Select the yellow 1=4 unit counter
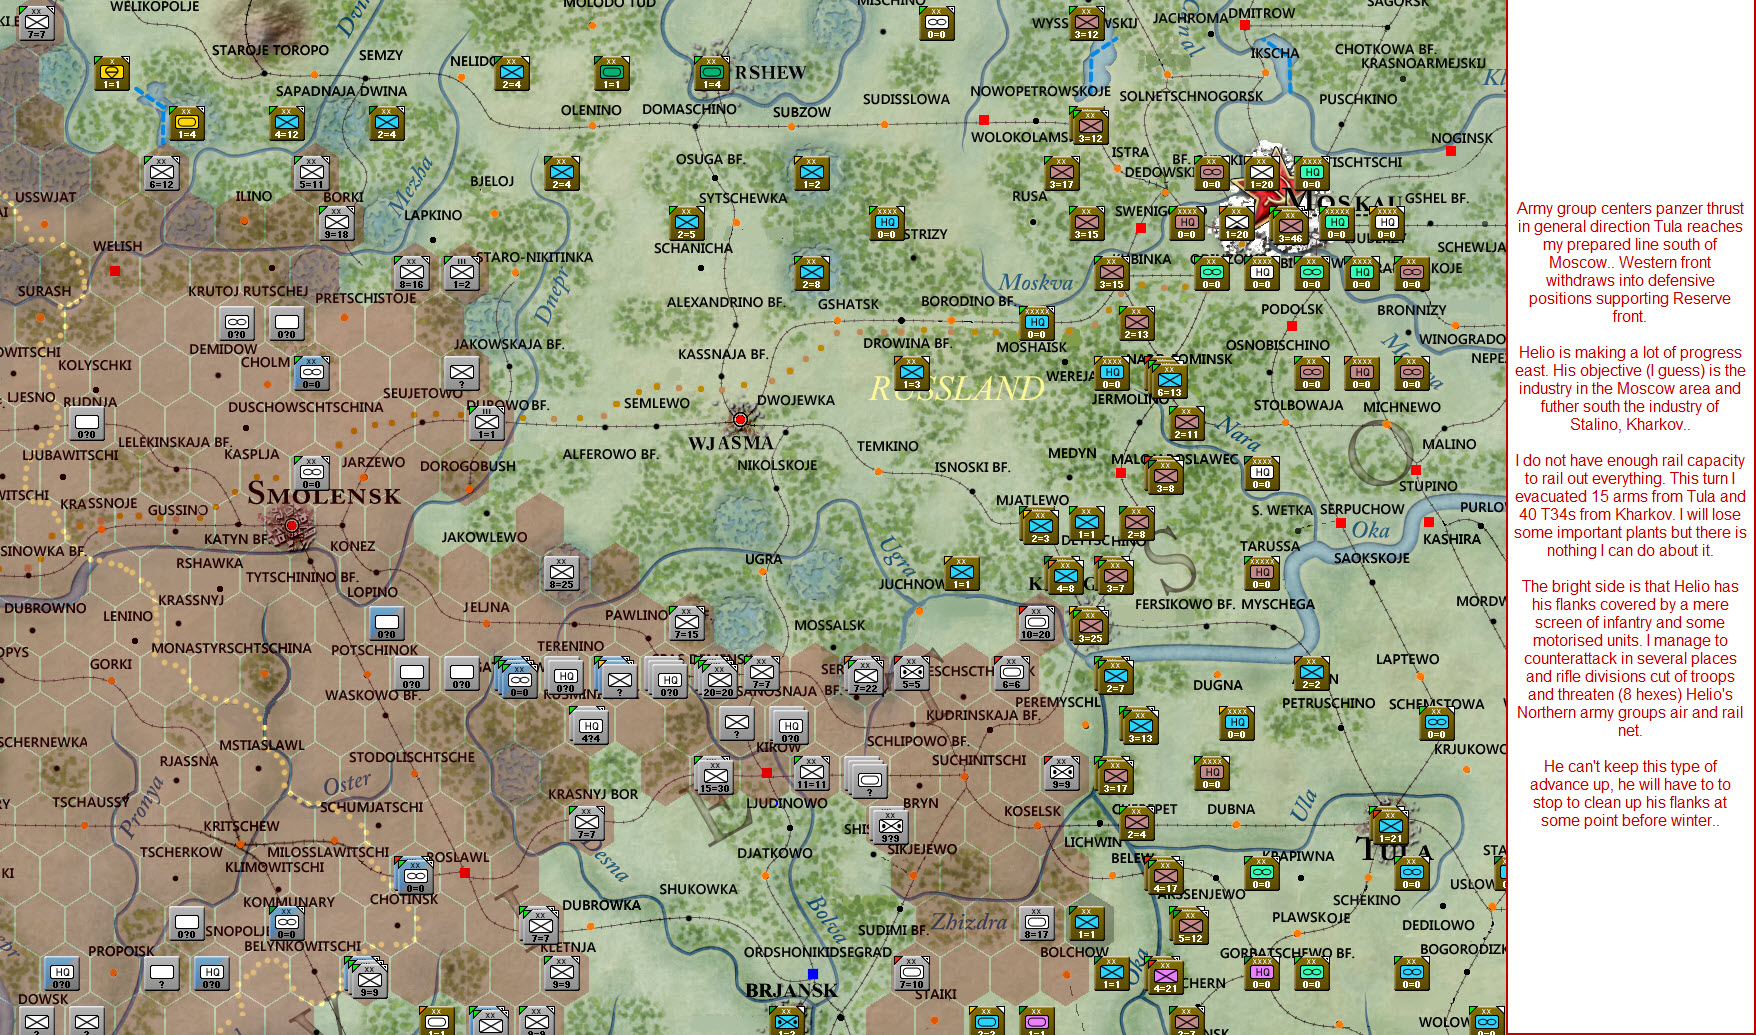The width and height of the screenshot is (1756, 1035). pyautogui.click(x=186, y=123)
